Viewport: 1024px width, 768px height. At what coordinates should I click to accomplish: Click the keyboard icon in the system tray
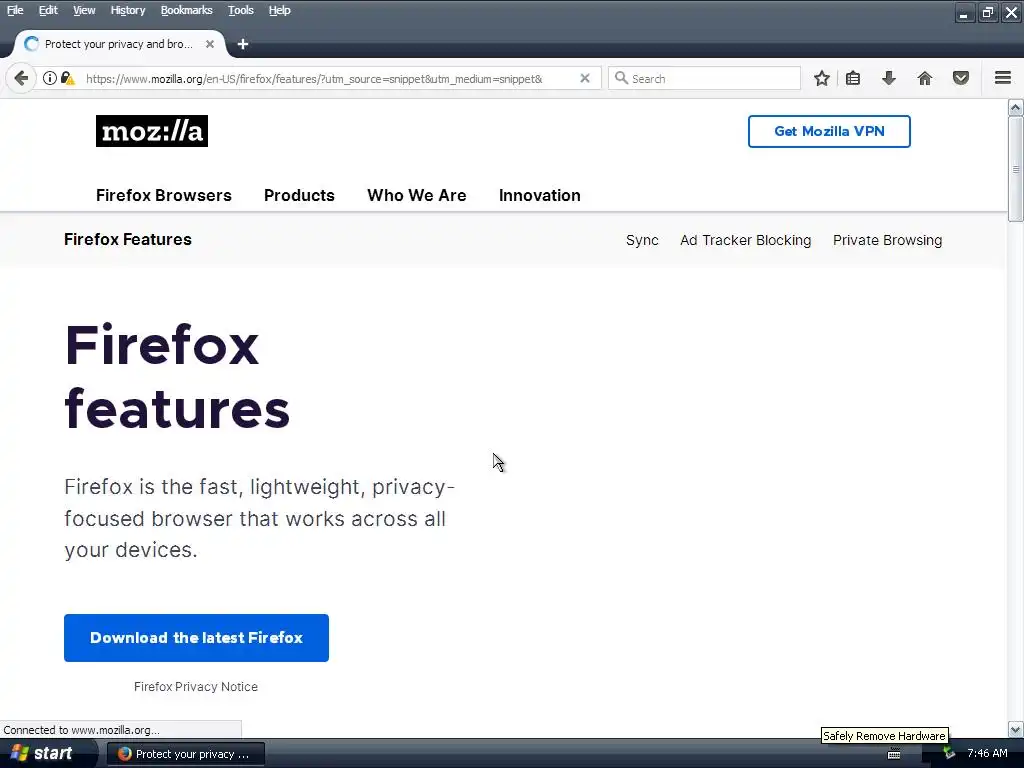[x=894, y=754]
